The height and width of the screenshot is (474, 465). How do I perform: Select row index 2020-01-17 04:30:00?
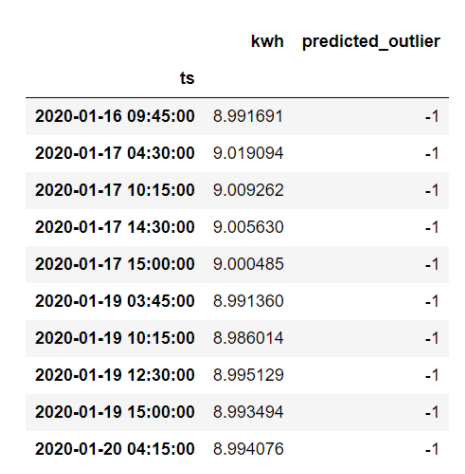(115, 153)
